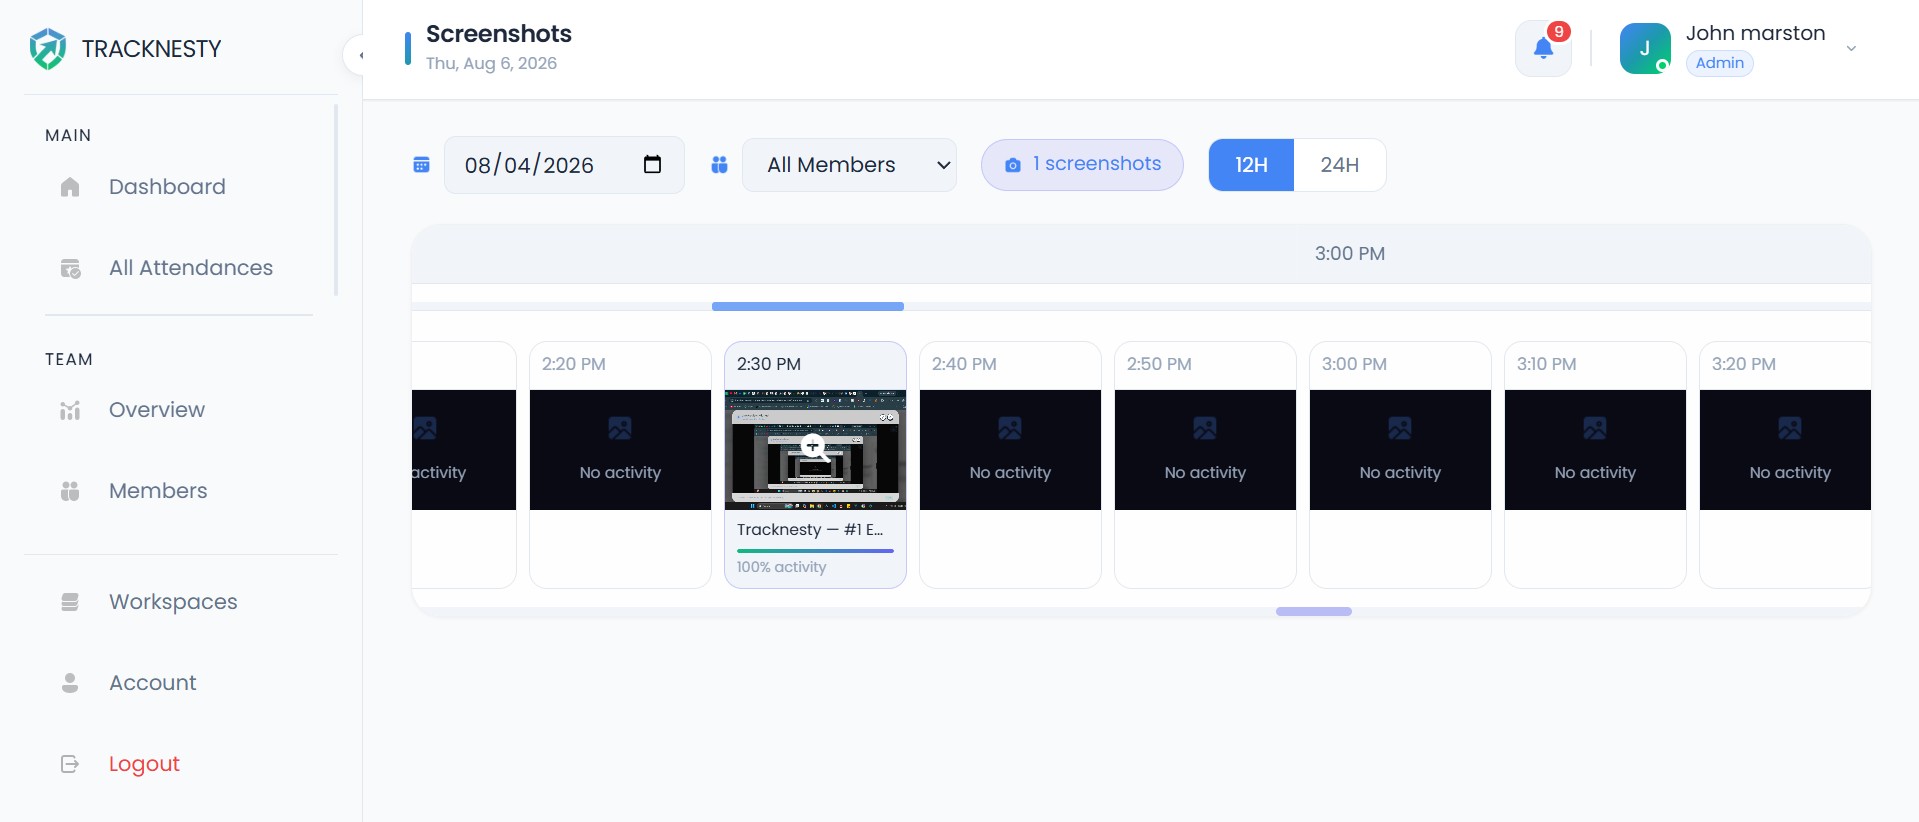The image size is (1919, 822).
Task: Click the Dashboard home icon
Action: pyautogui.click(x=70, y=187)
